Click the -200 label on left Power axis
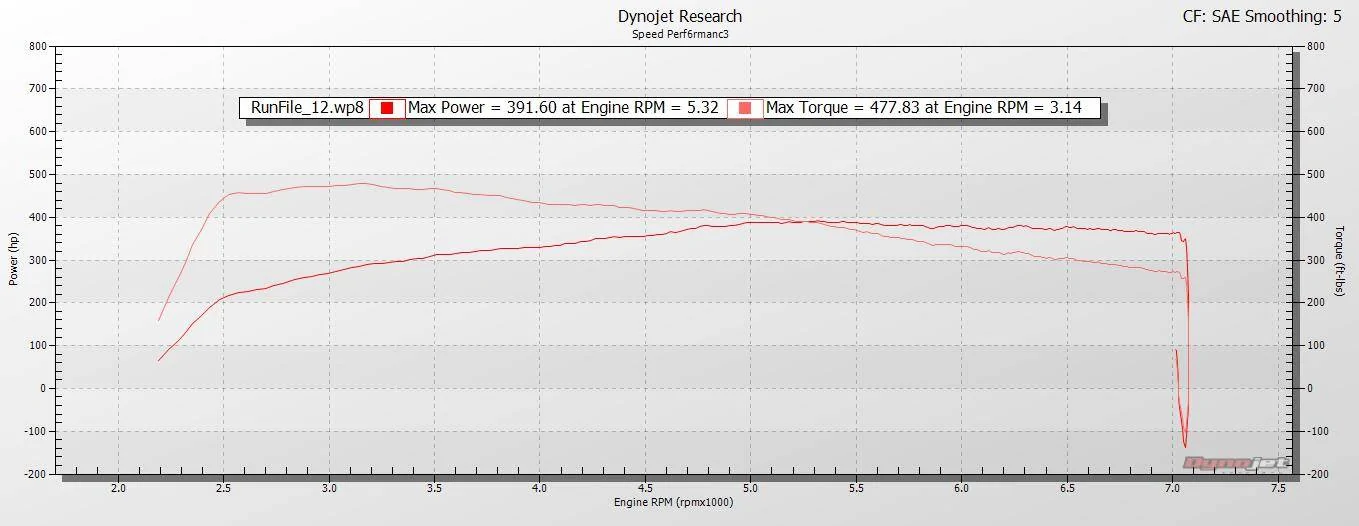The width and height of the screenshot is (1359, 526). point(36,474)
